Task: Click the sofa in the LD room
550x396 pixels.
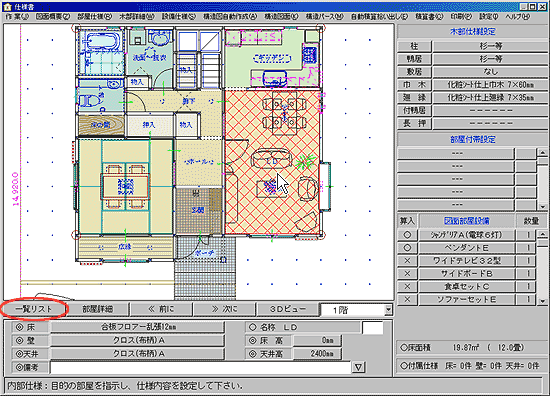Action: click(272, 160)
